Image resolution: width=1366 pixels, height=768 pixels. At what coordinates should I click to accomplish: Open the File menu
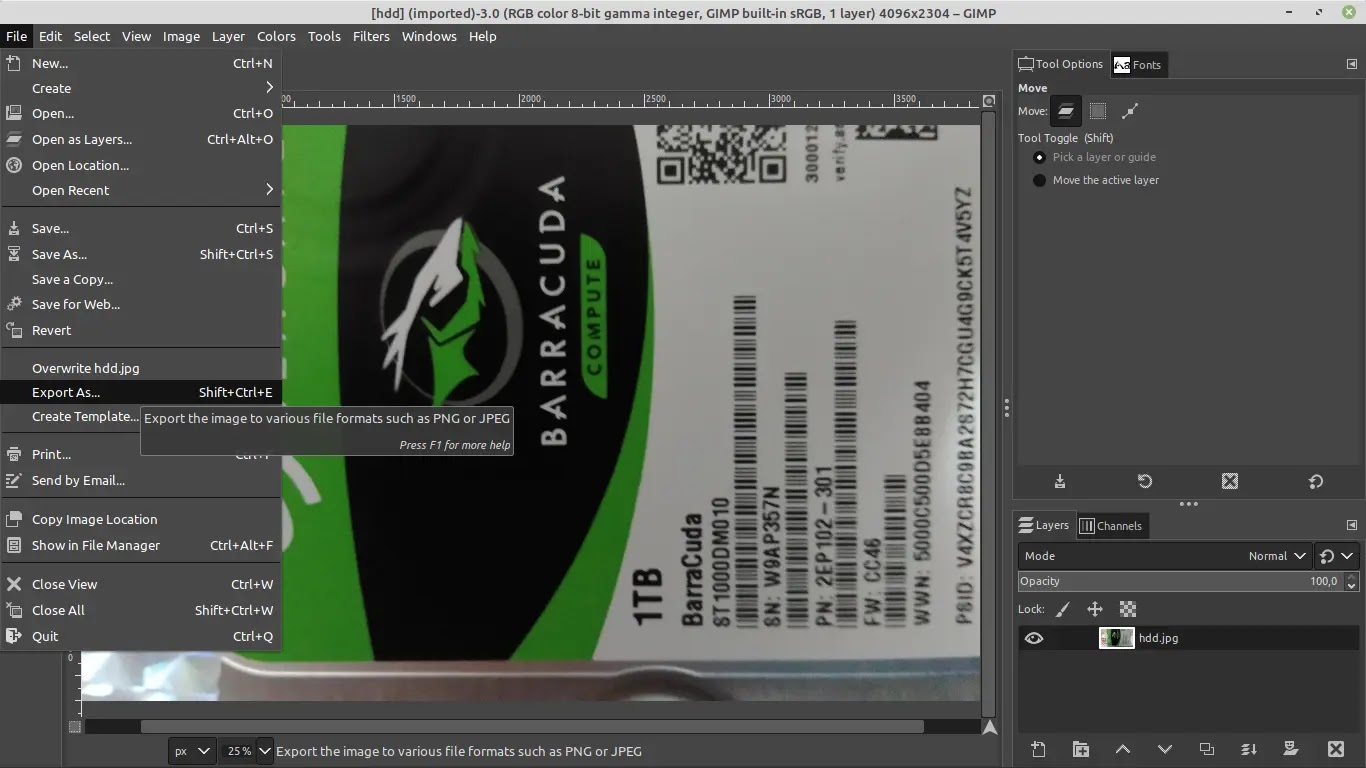click(x=16, y=36)
